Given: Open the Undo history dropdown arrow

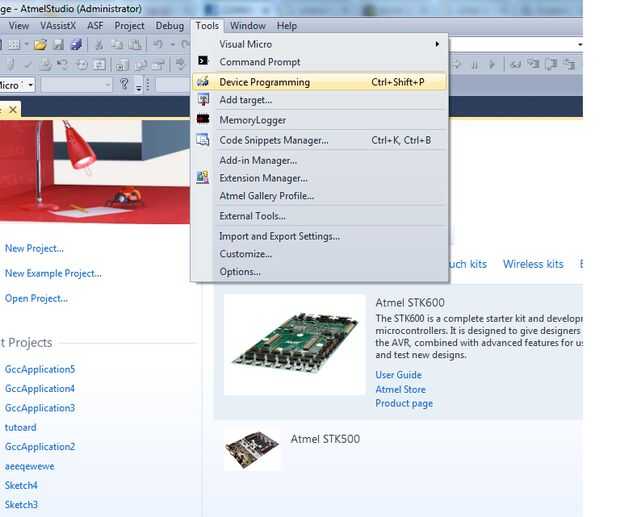Looking at the screenshot, I should coord(172,44).
